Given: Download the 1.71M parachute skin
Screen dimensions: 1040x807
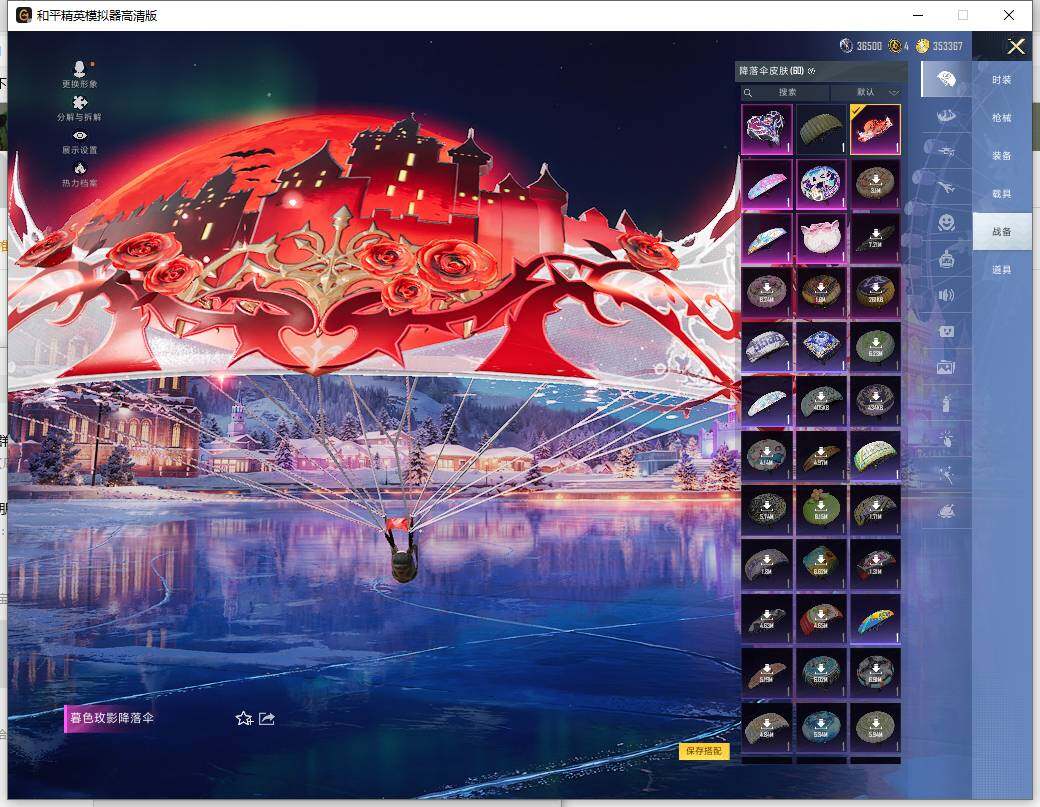Looking at the screenshot, I should [876, 509].
